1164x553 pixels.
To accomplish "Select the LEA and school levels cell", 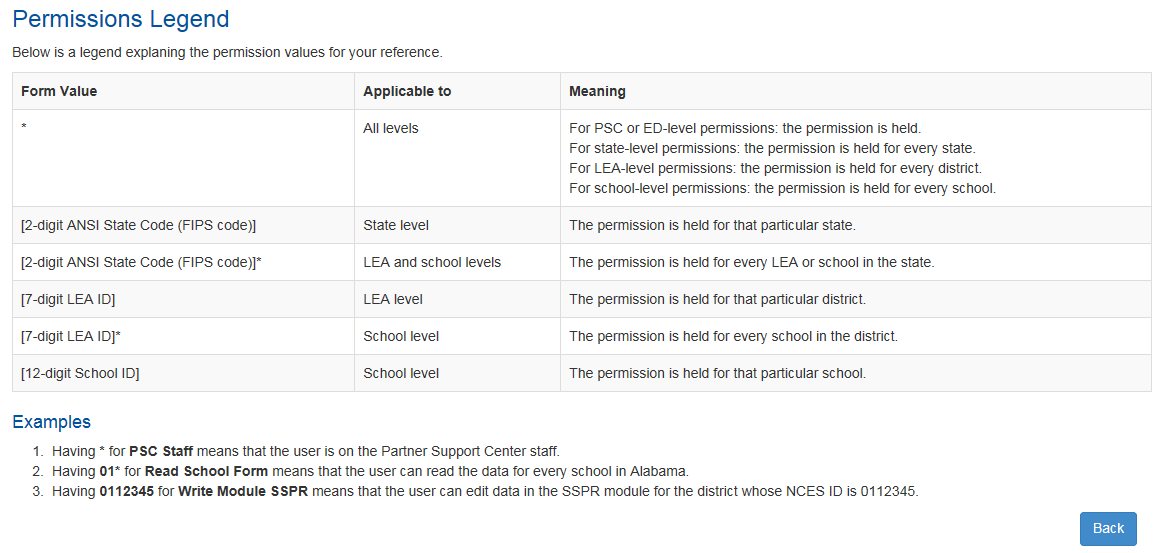I will click(432, 262).
